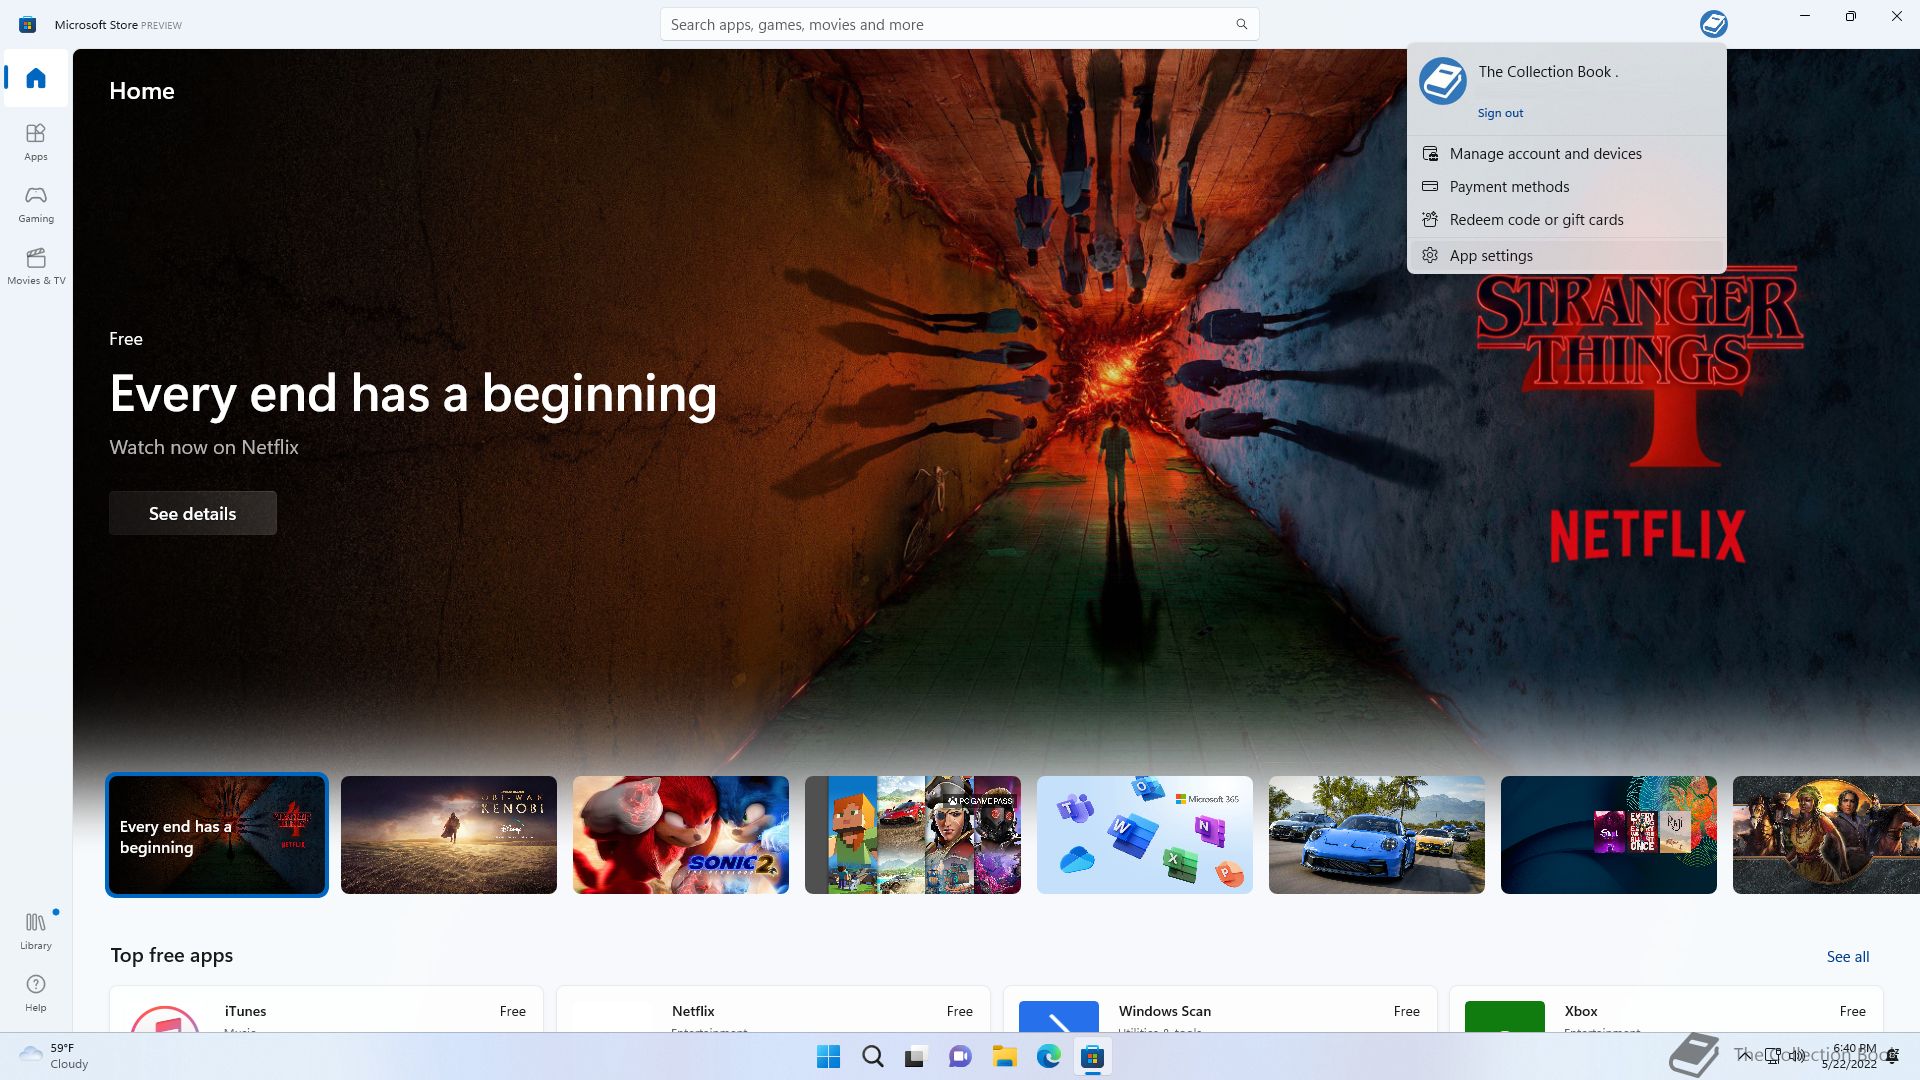Launch Microsoft Edge from taskbar
This screenshot has height=1080, width=1920.
[1048, 1057]
